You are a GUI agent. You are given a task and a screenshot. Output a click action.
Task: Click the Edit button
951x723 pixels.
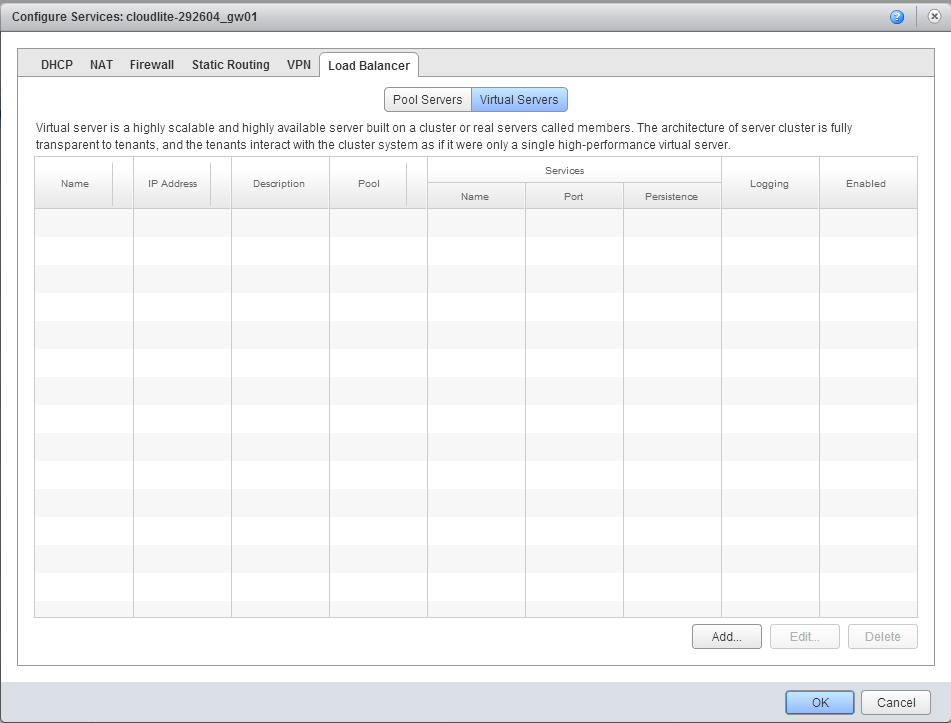click(x=804, y=636)
